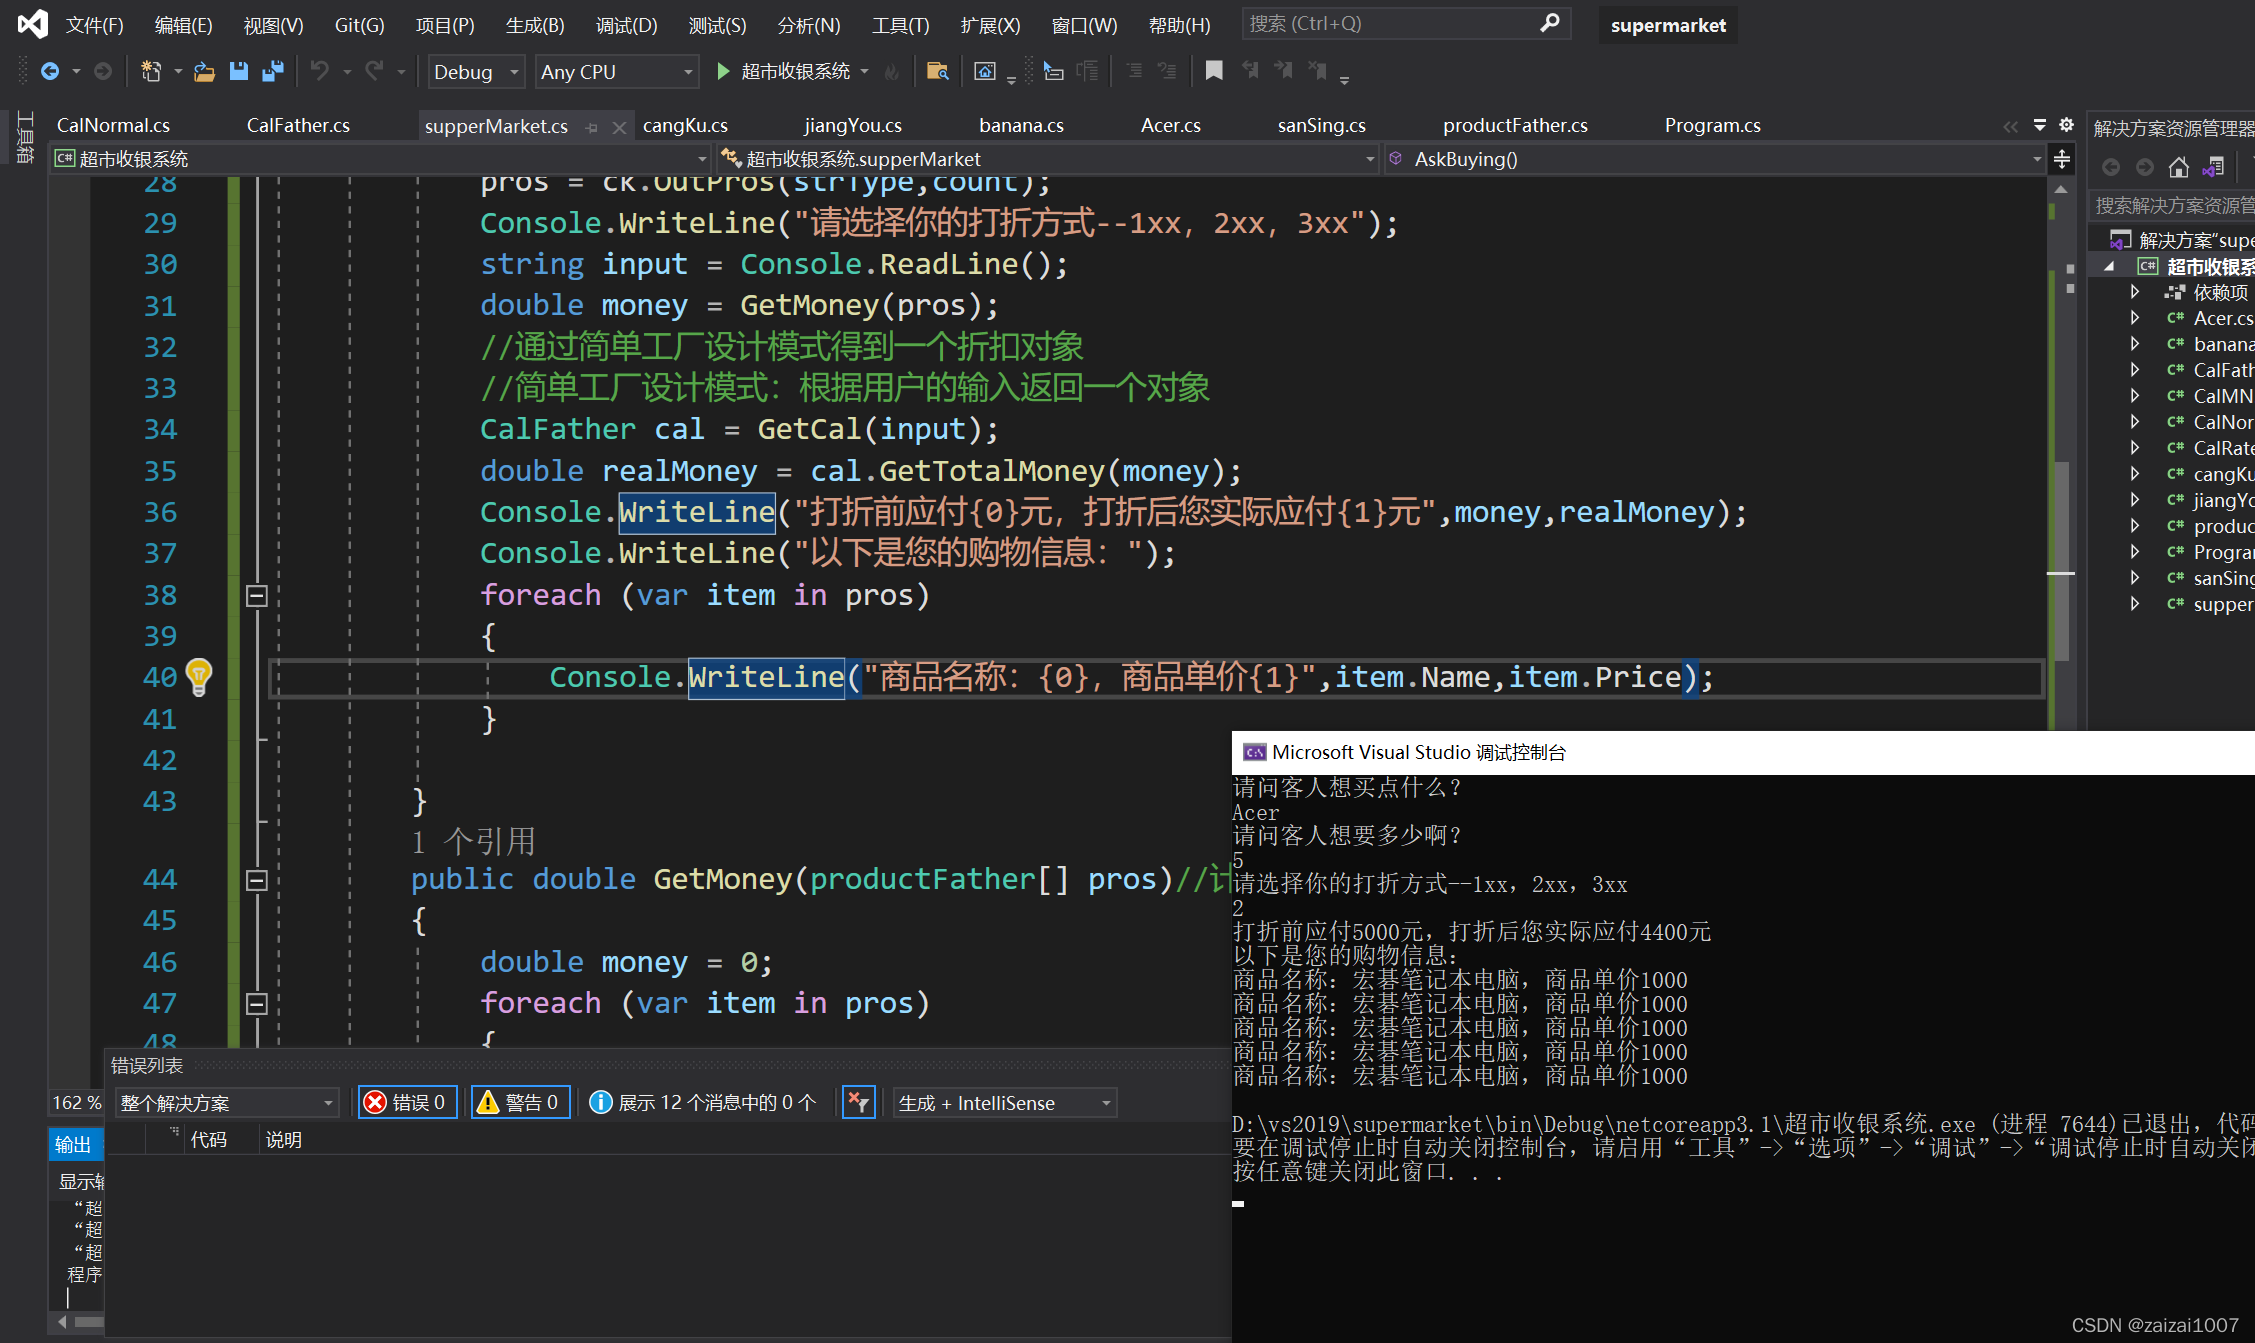This screenshot has height=1343, width=2255.
Task: Click the Home icon in Solution Explorer
Action: tap(2178, 167)
